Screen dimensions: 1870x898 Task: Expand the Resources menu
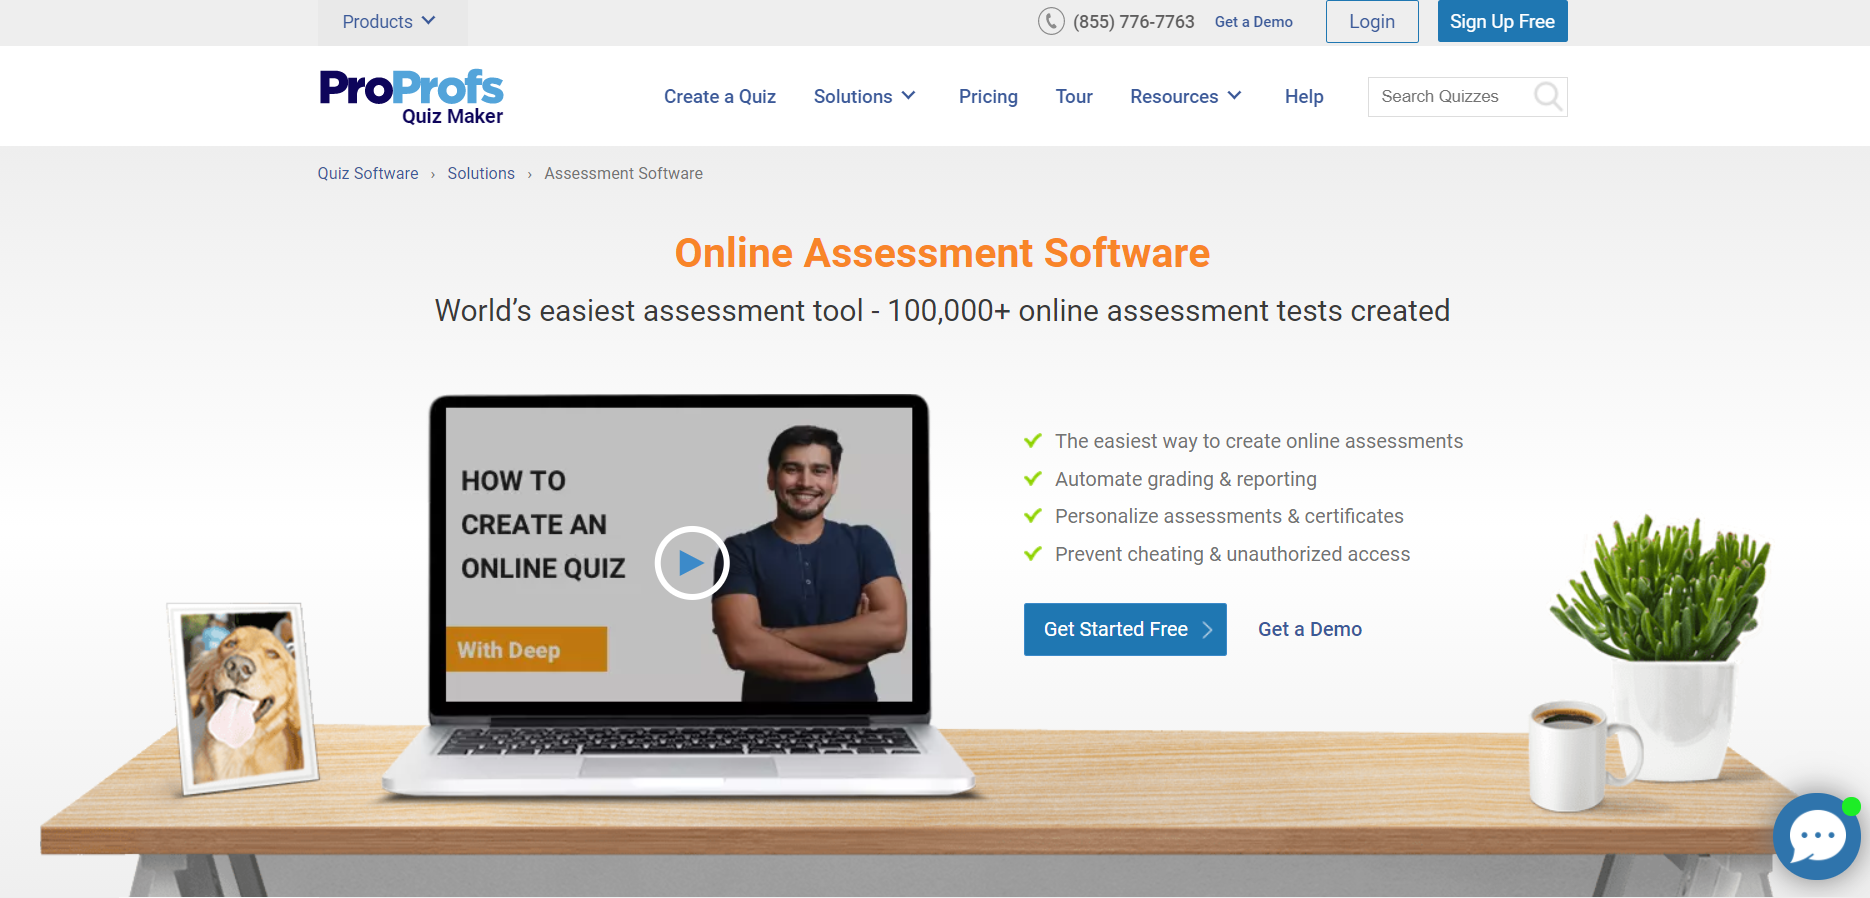[x=1185, y=97]
